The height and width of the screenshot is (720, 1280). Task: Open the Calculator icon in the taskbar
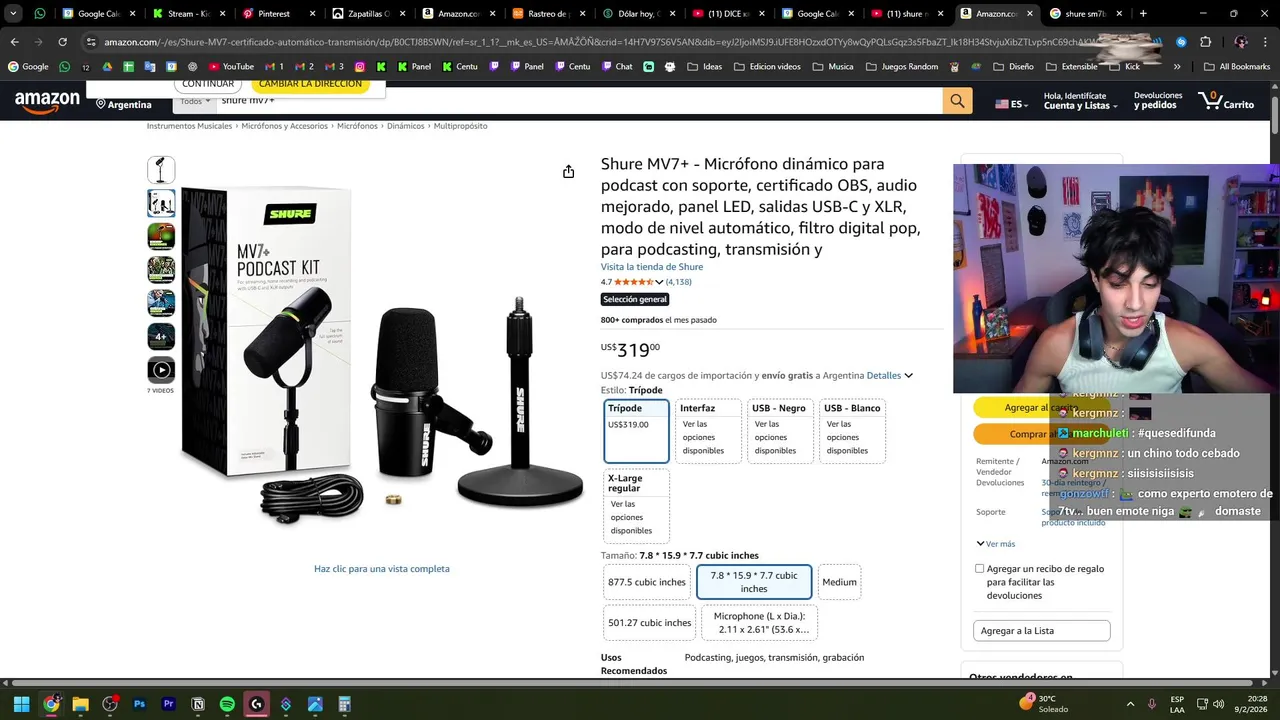click(344, 704)
